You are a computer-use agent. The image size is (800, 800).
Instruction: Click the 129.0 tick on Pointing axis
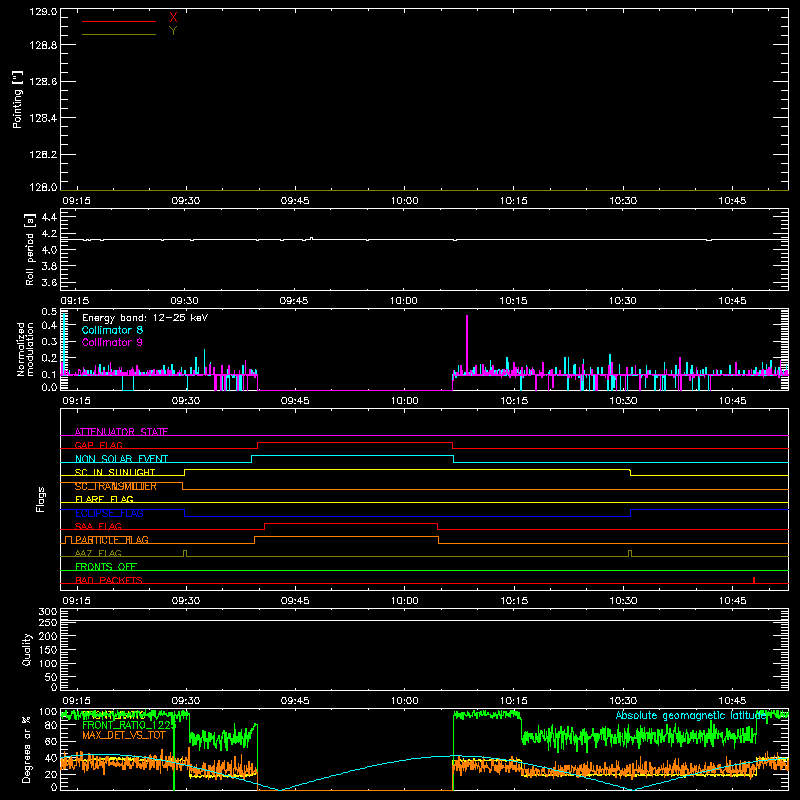pyautogui.click(x=43, y=12)
